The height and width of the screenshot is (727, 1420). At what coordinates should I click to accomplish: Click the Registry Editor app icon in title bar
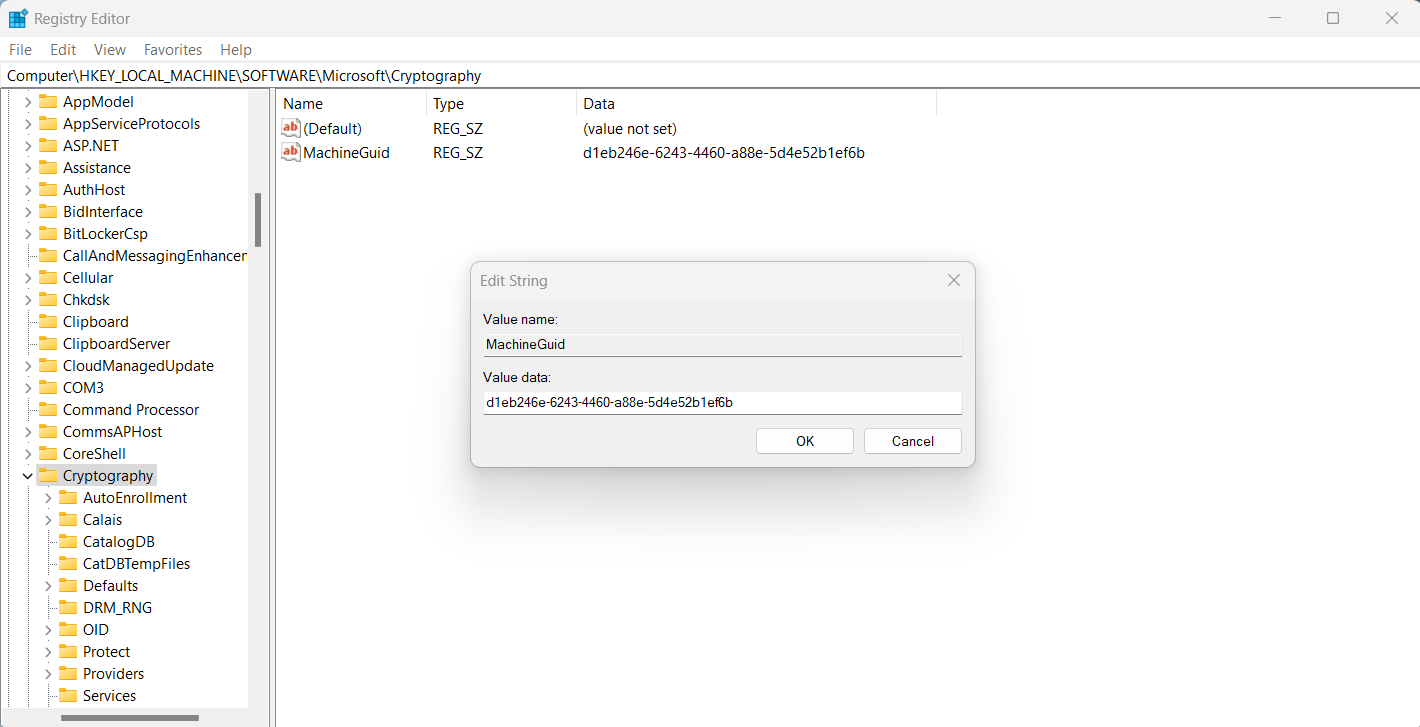click(x=18, y=18)
